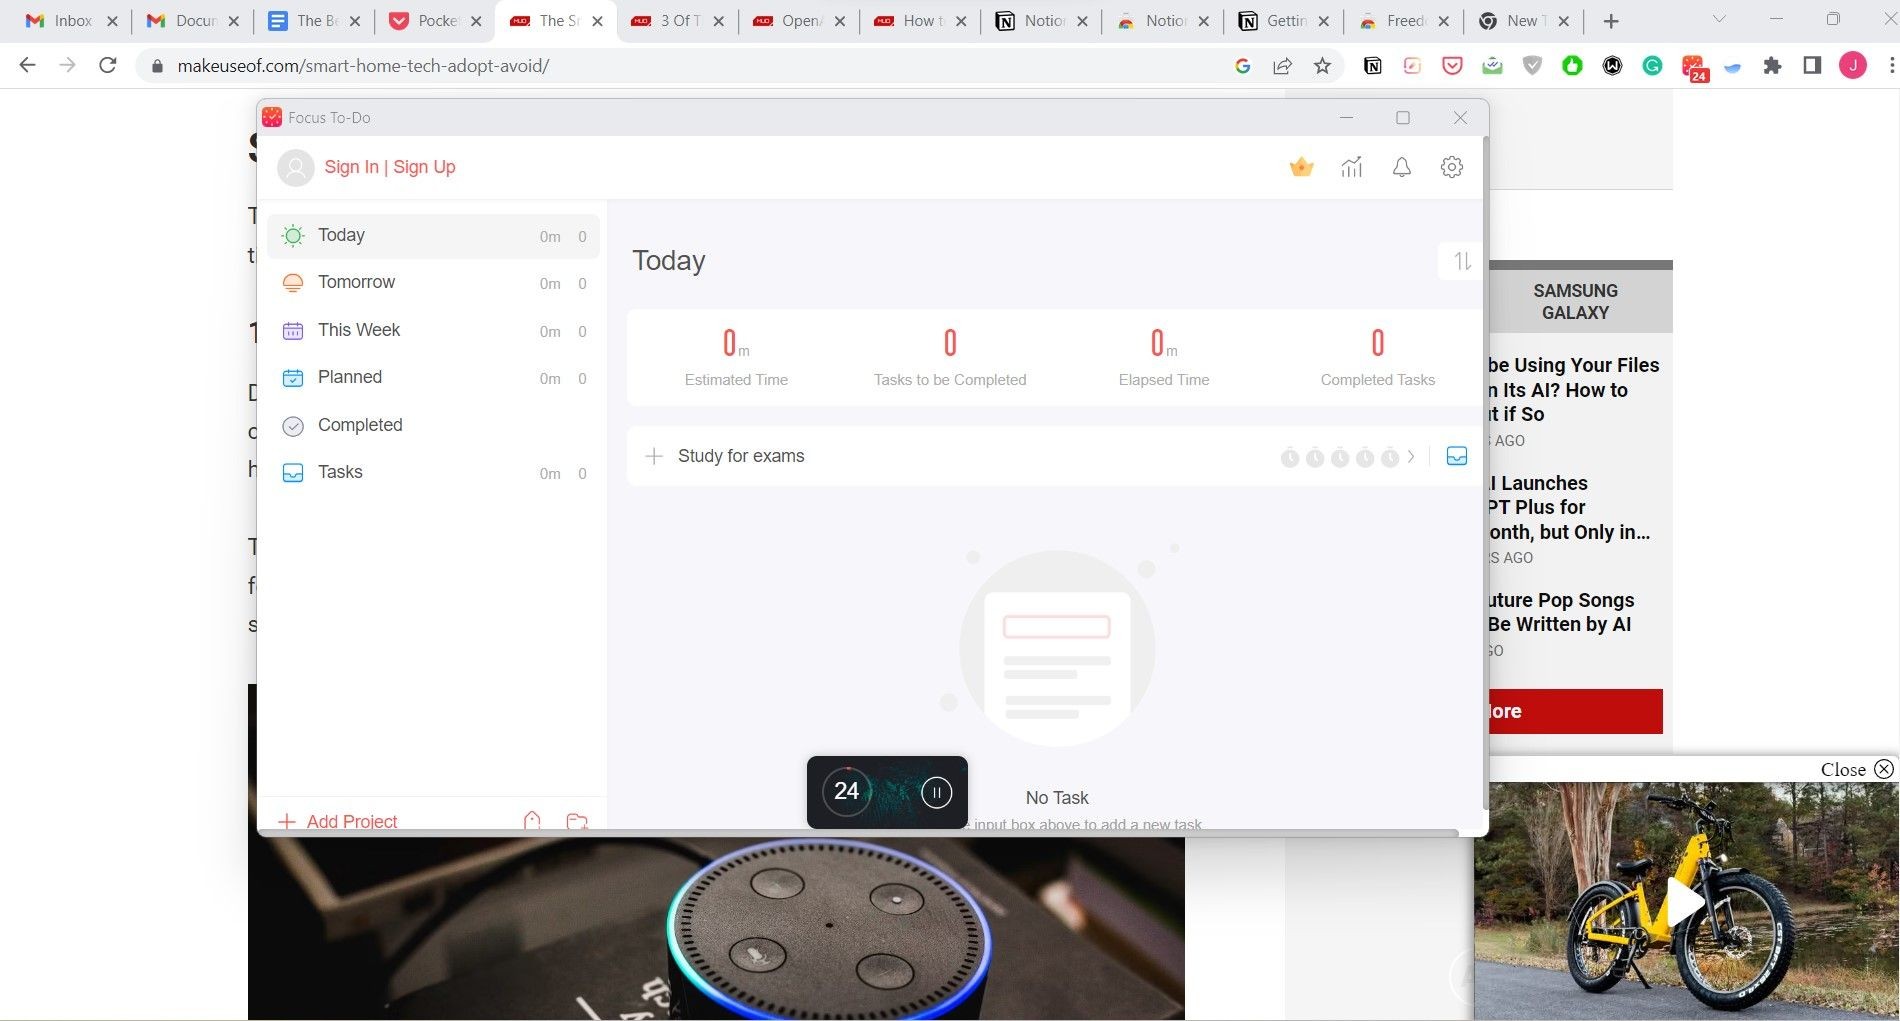
Task: Click the add tag icon next to Add Project
Action: [x=532, y=821]
